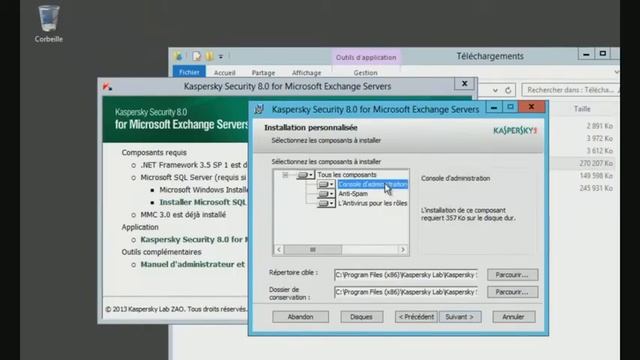Viewport: 640px width, 360px height.
Task: Open install-state dropdown for Console d'administration
Action: [x=326, y=184]
